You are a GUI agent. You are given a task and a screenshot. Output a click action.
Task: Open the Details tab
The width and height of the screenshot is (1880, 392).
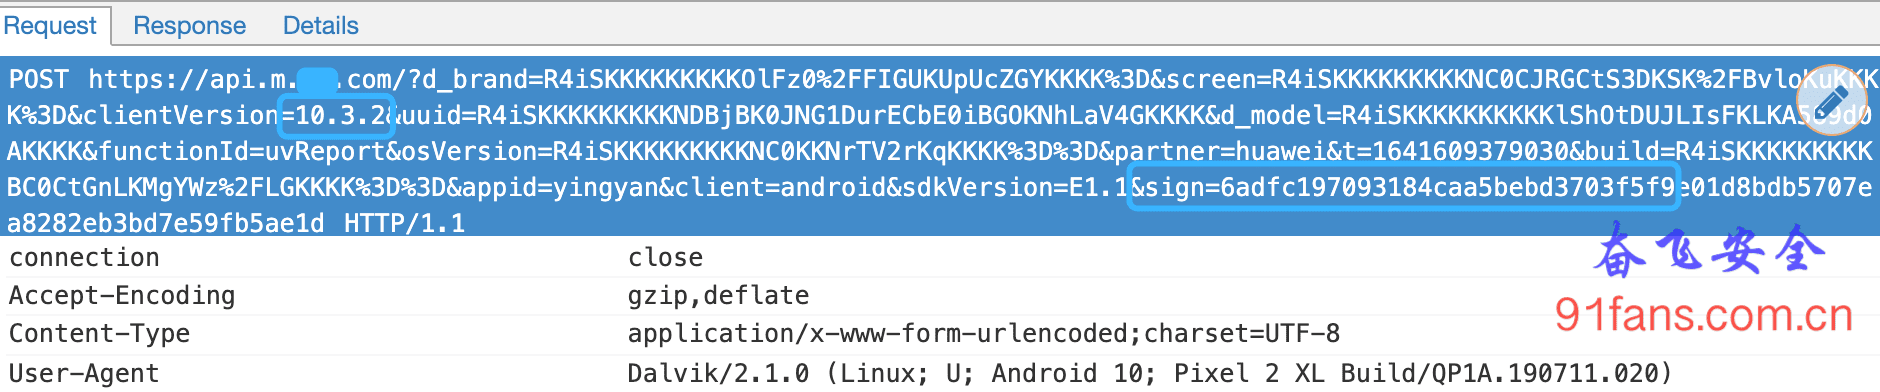320,25
